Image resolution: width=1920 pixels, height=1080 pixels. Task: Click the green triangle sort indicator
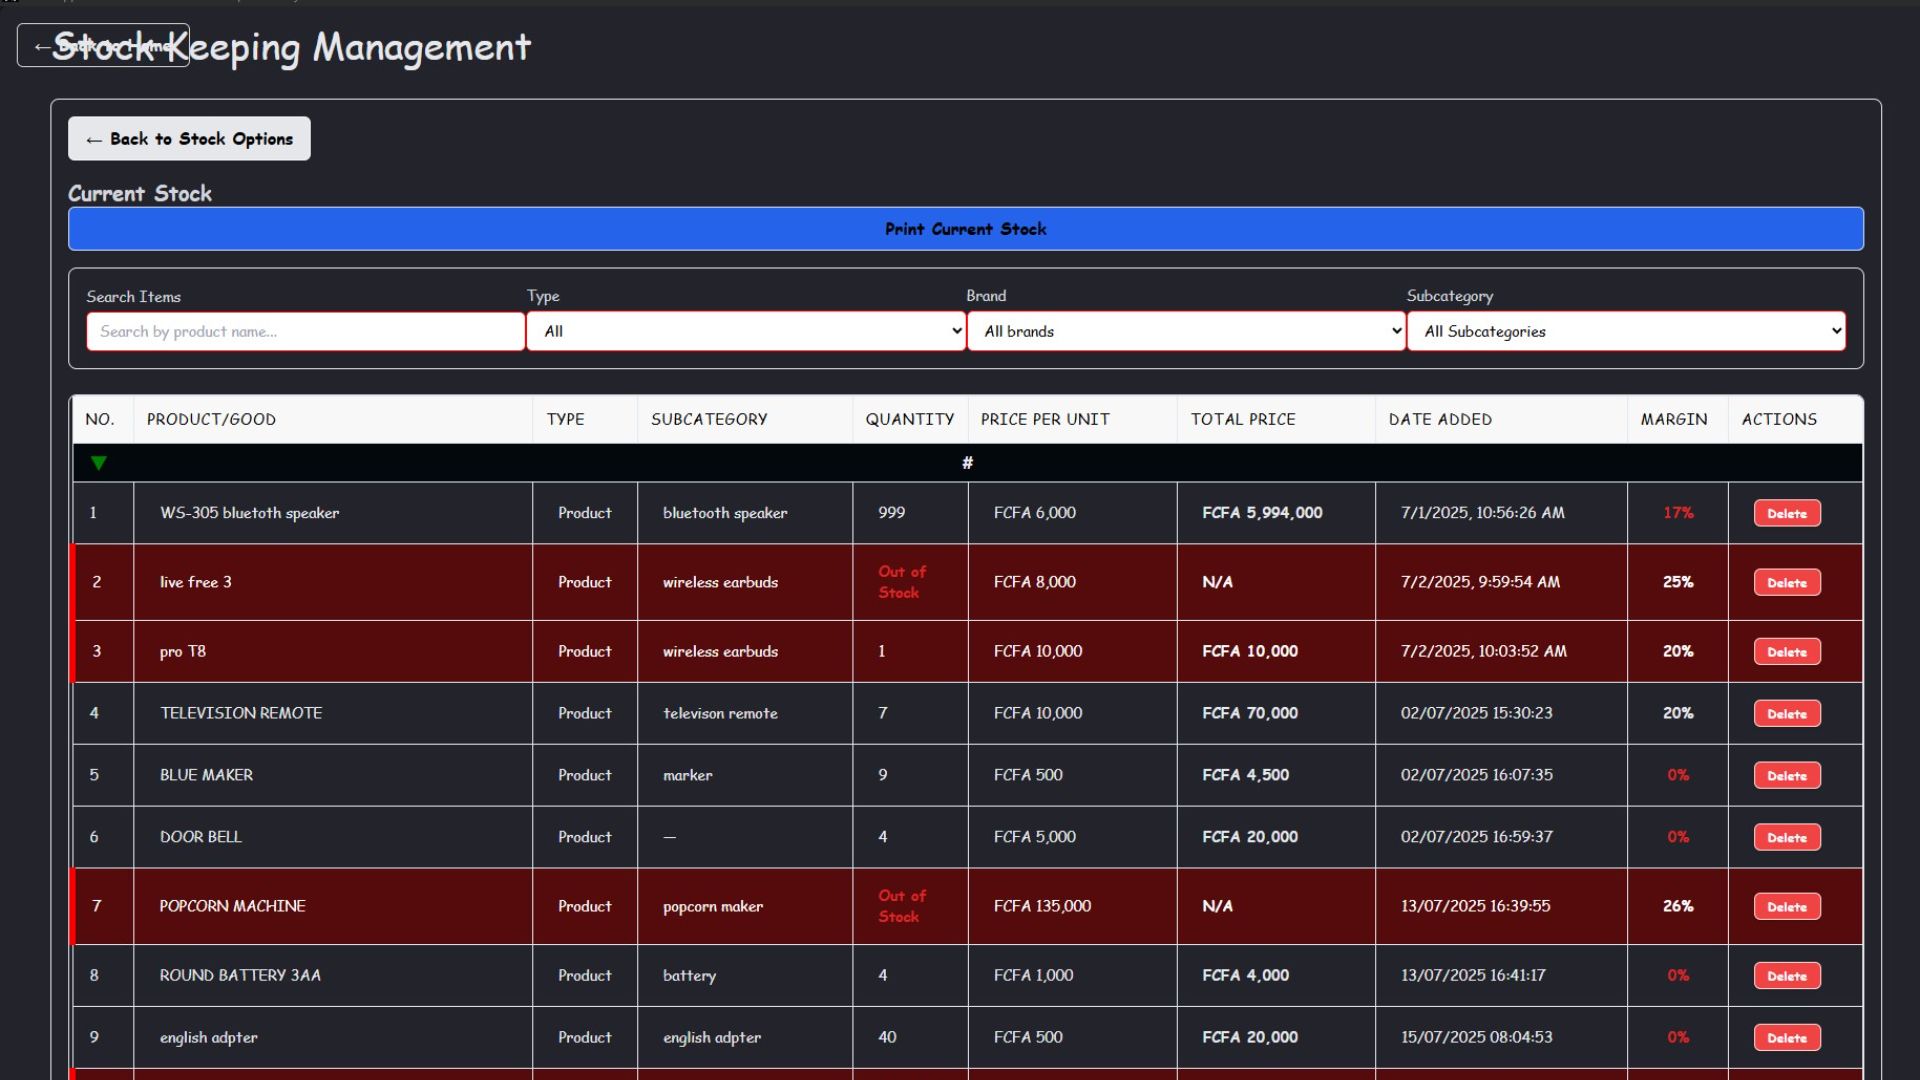pyautogui.click(x=98, y=463)
